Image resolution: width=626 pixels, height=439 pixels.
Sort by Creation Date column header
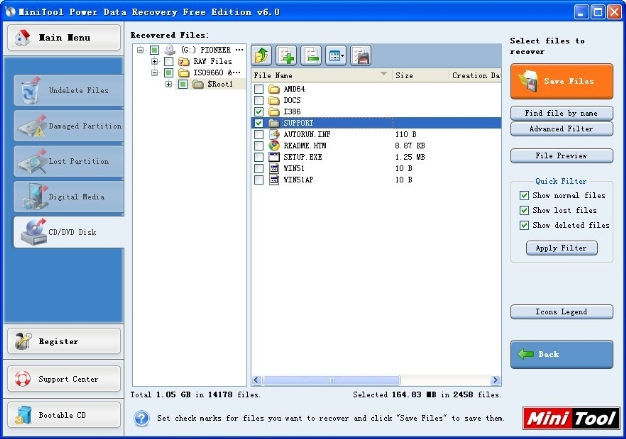click(x=475, y=75)
